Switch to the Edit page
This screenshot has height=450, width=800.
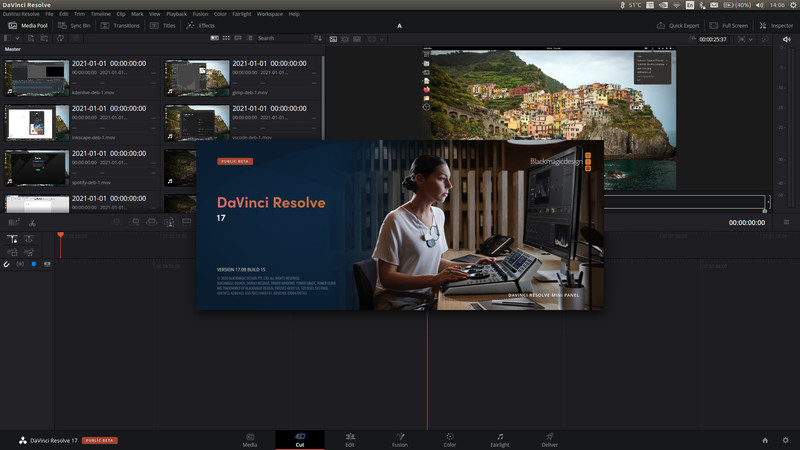point(350,440)
